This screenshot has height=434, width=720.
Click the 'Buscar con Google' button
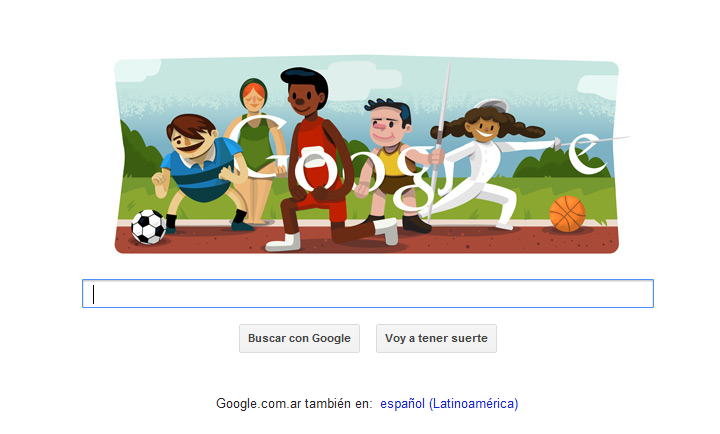[299, 338]
